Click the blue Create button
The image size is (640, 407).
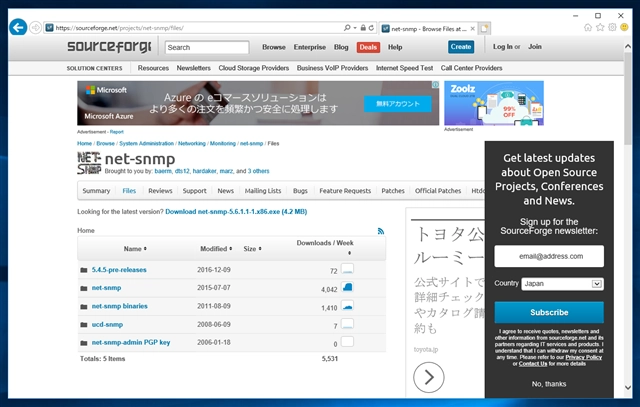pos(461,47)
